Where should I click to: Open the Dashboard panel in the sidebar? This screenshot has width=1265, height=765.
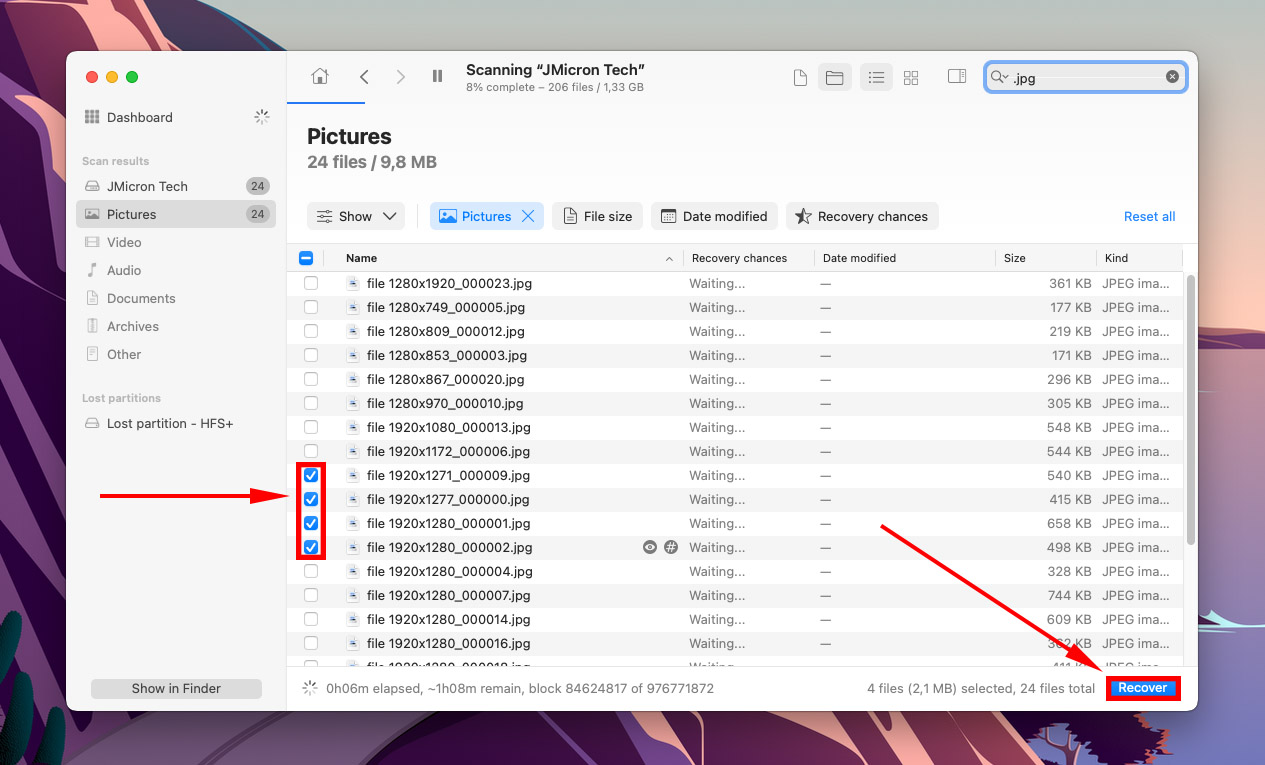coord(138,117)
